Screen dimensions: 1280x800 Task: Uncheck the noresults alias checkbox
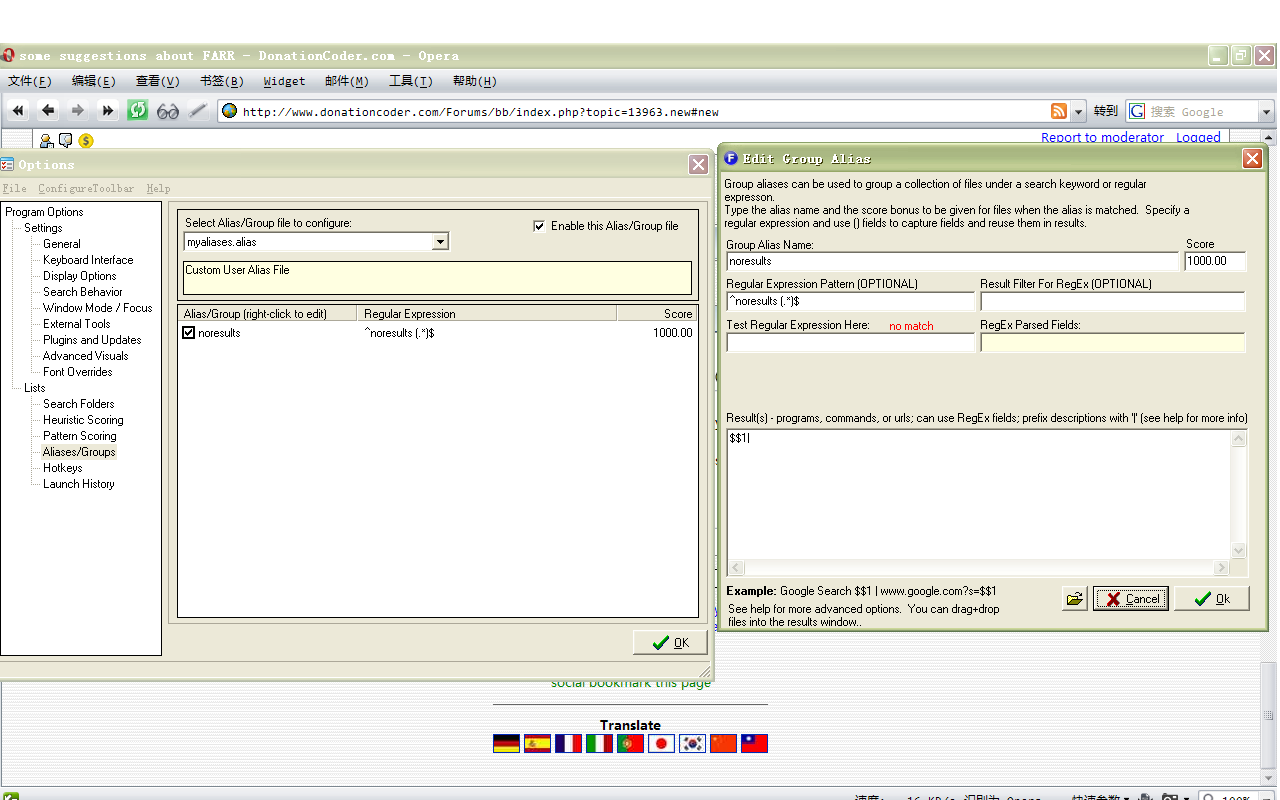tap(189, 333)
